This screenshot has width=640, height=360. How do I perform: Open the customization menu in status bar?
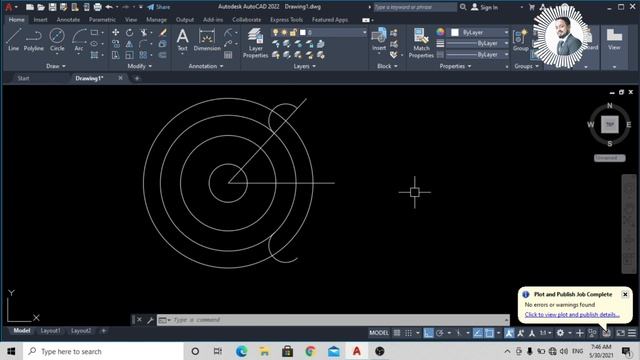(632, 333)
